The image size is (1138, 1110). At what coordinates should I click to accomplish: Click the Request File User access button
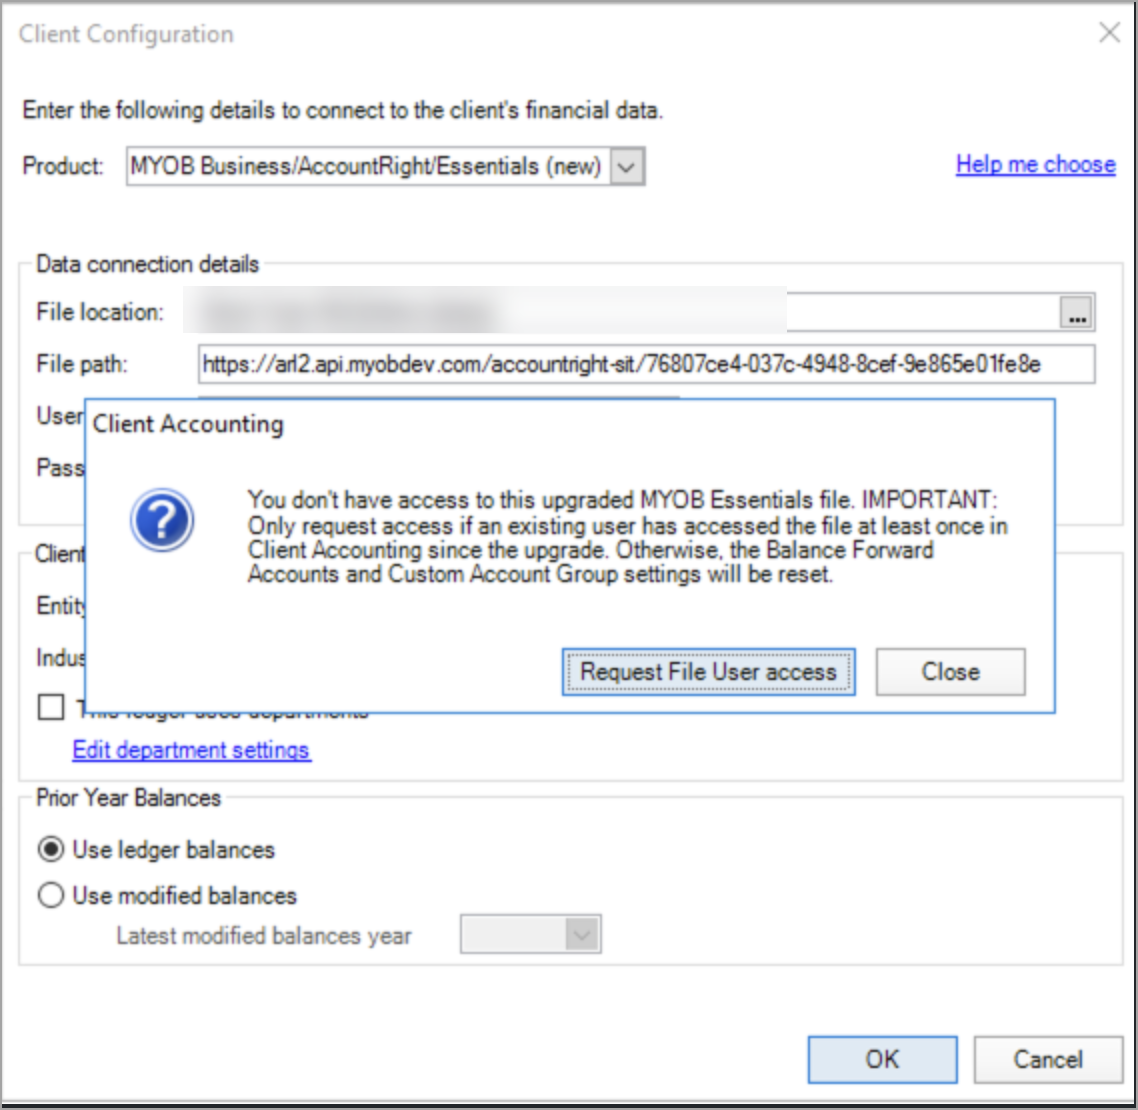[x=709, y=671]
